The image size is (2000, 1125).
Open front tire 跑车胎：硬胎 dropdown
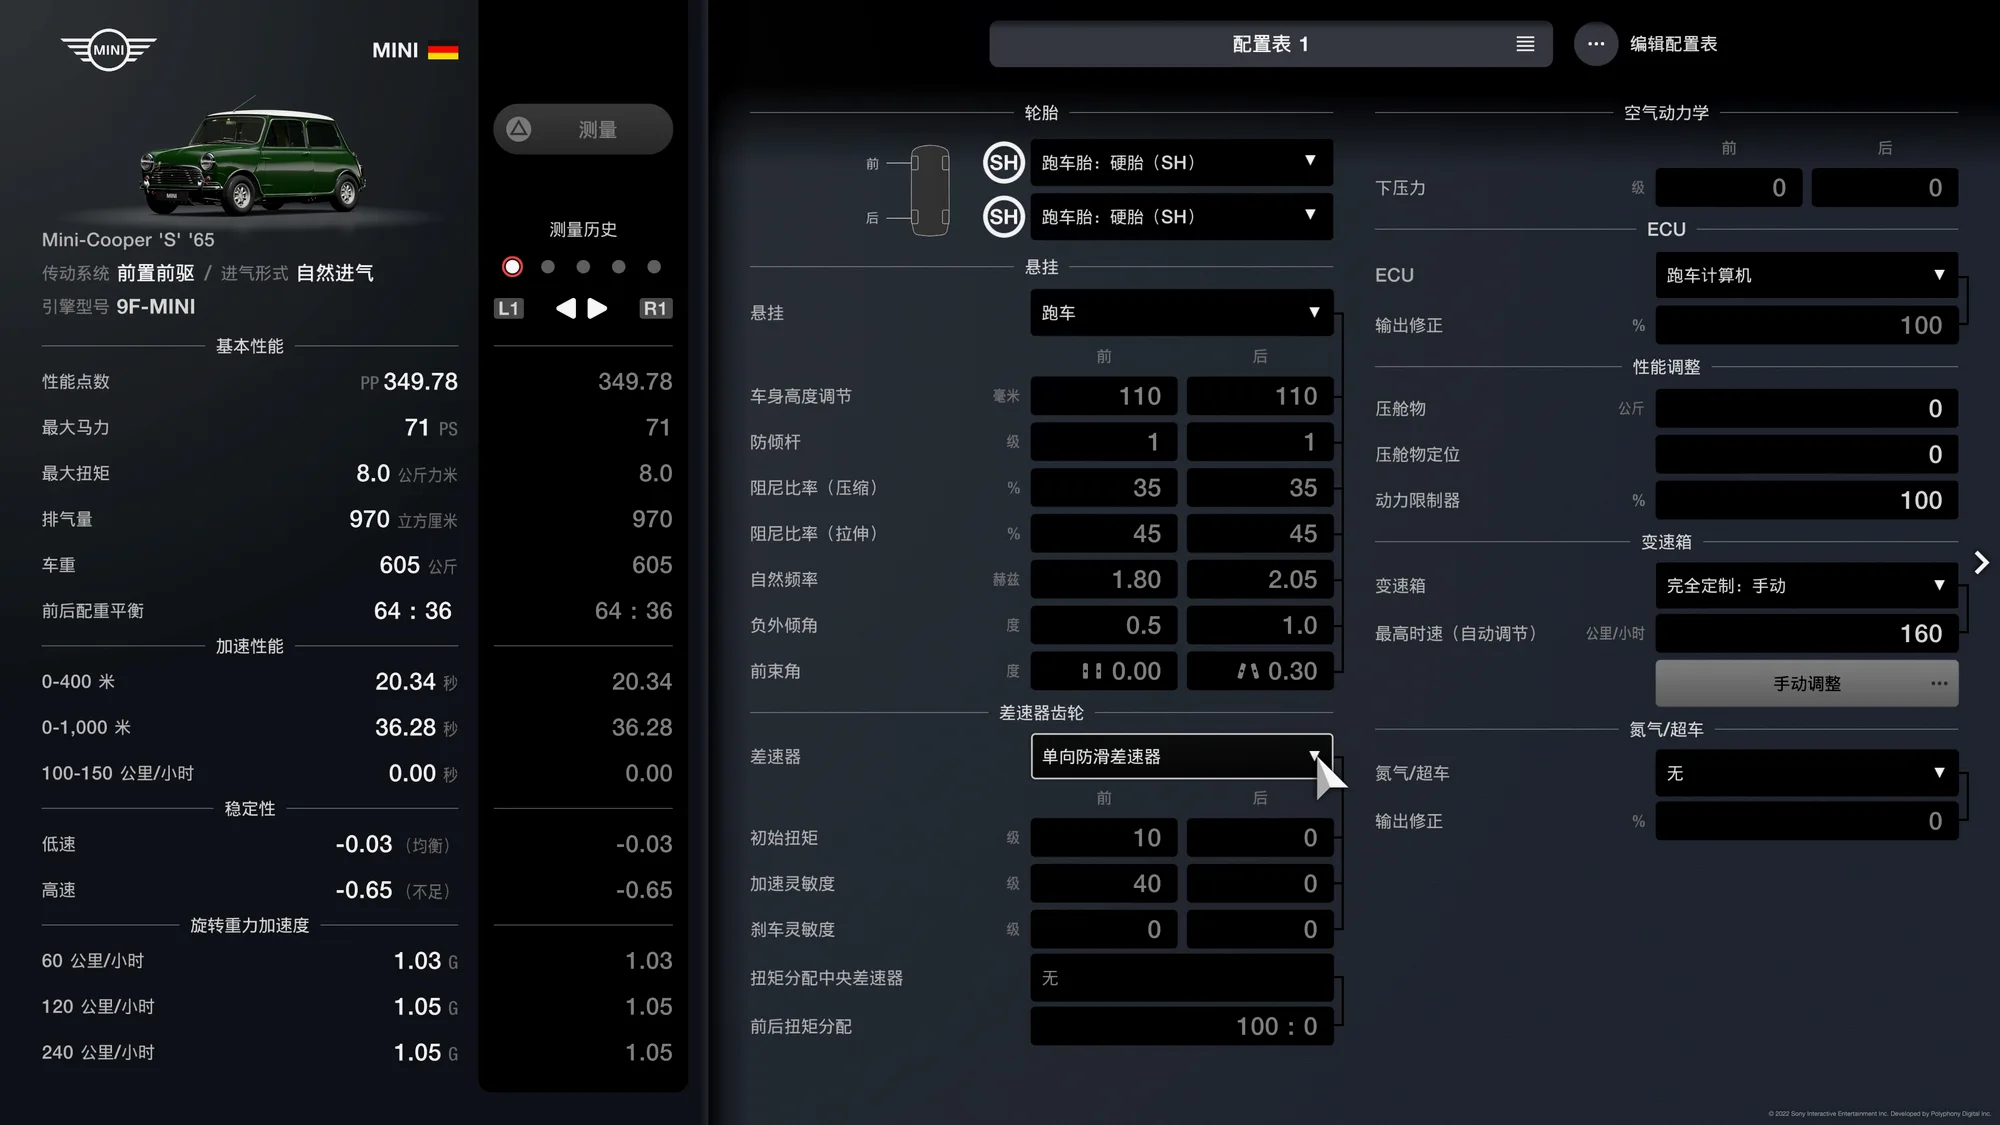pos(1182,163)
